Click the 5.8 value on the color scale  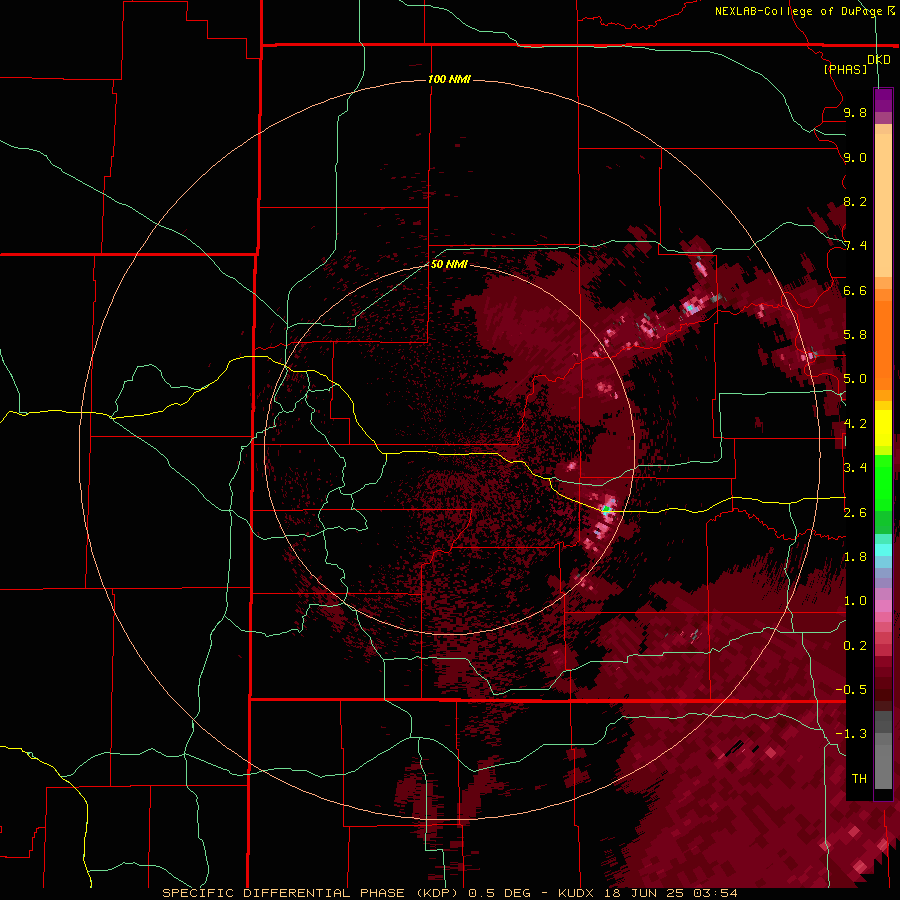click(x=855, y=335)
